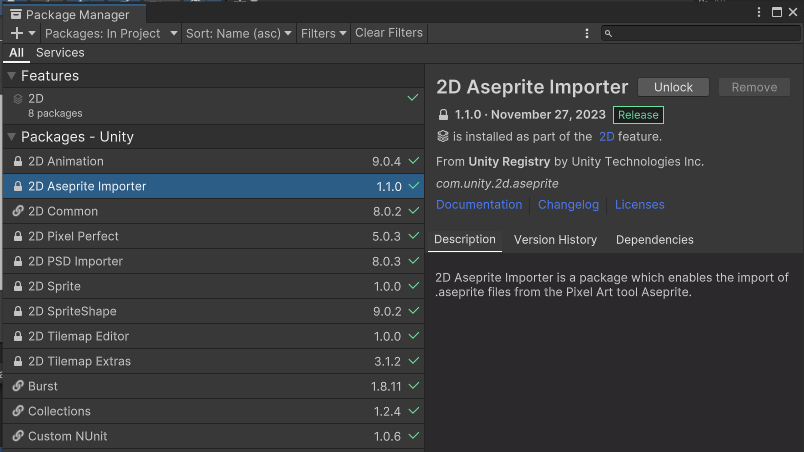Screen dimensions: 804x452
Task: Open the Changelog link
Action: tap(568, 205)
